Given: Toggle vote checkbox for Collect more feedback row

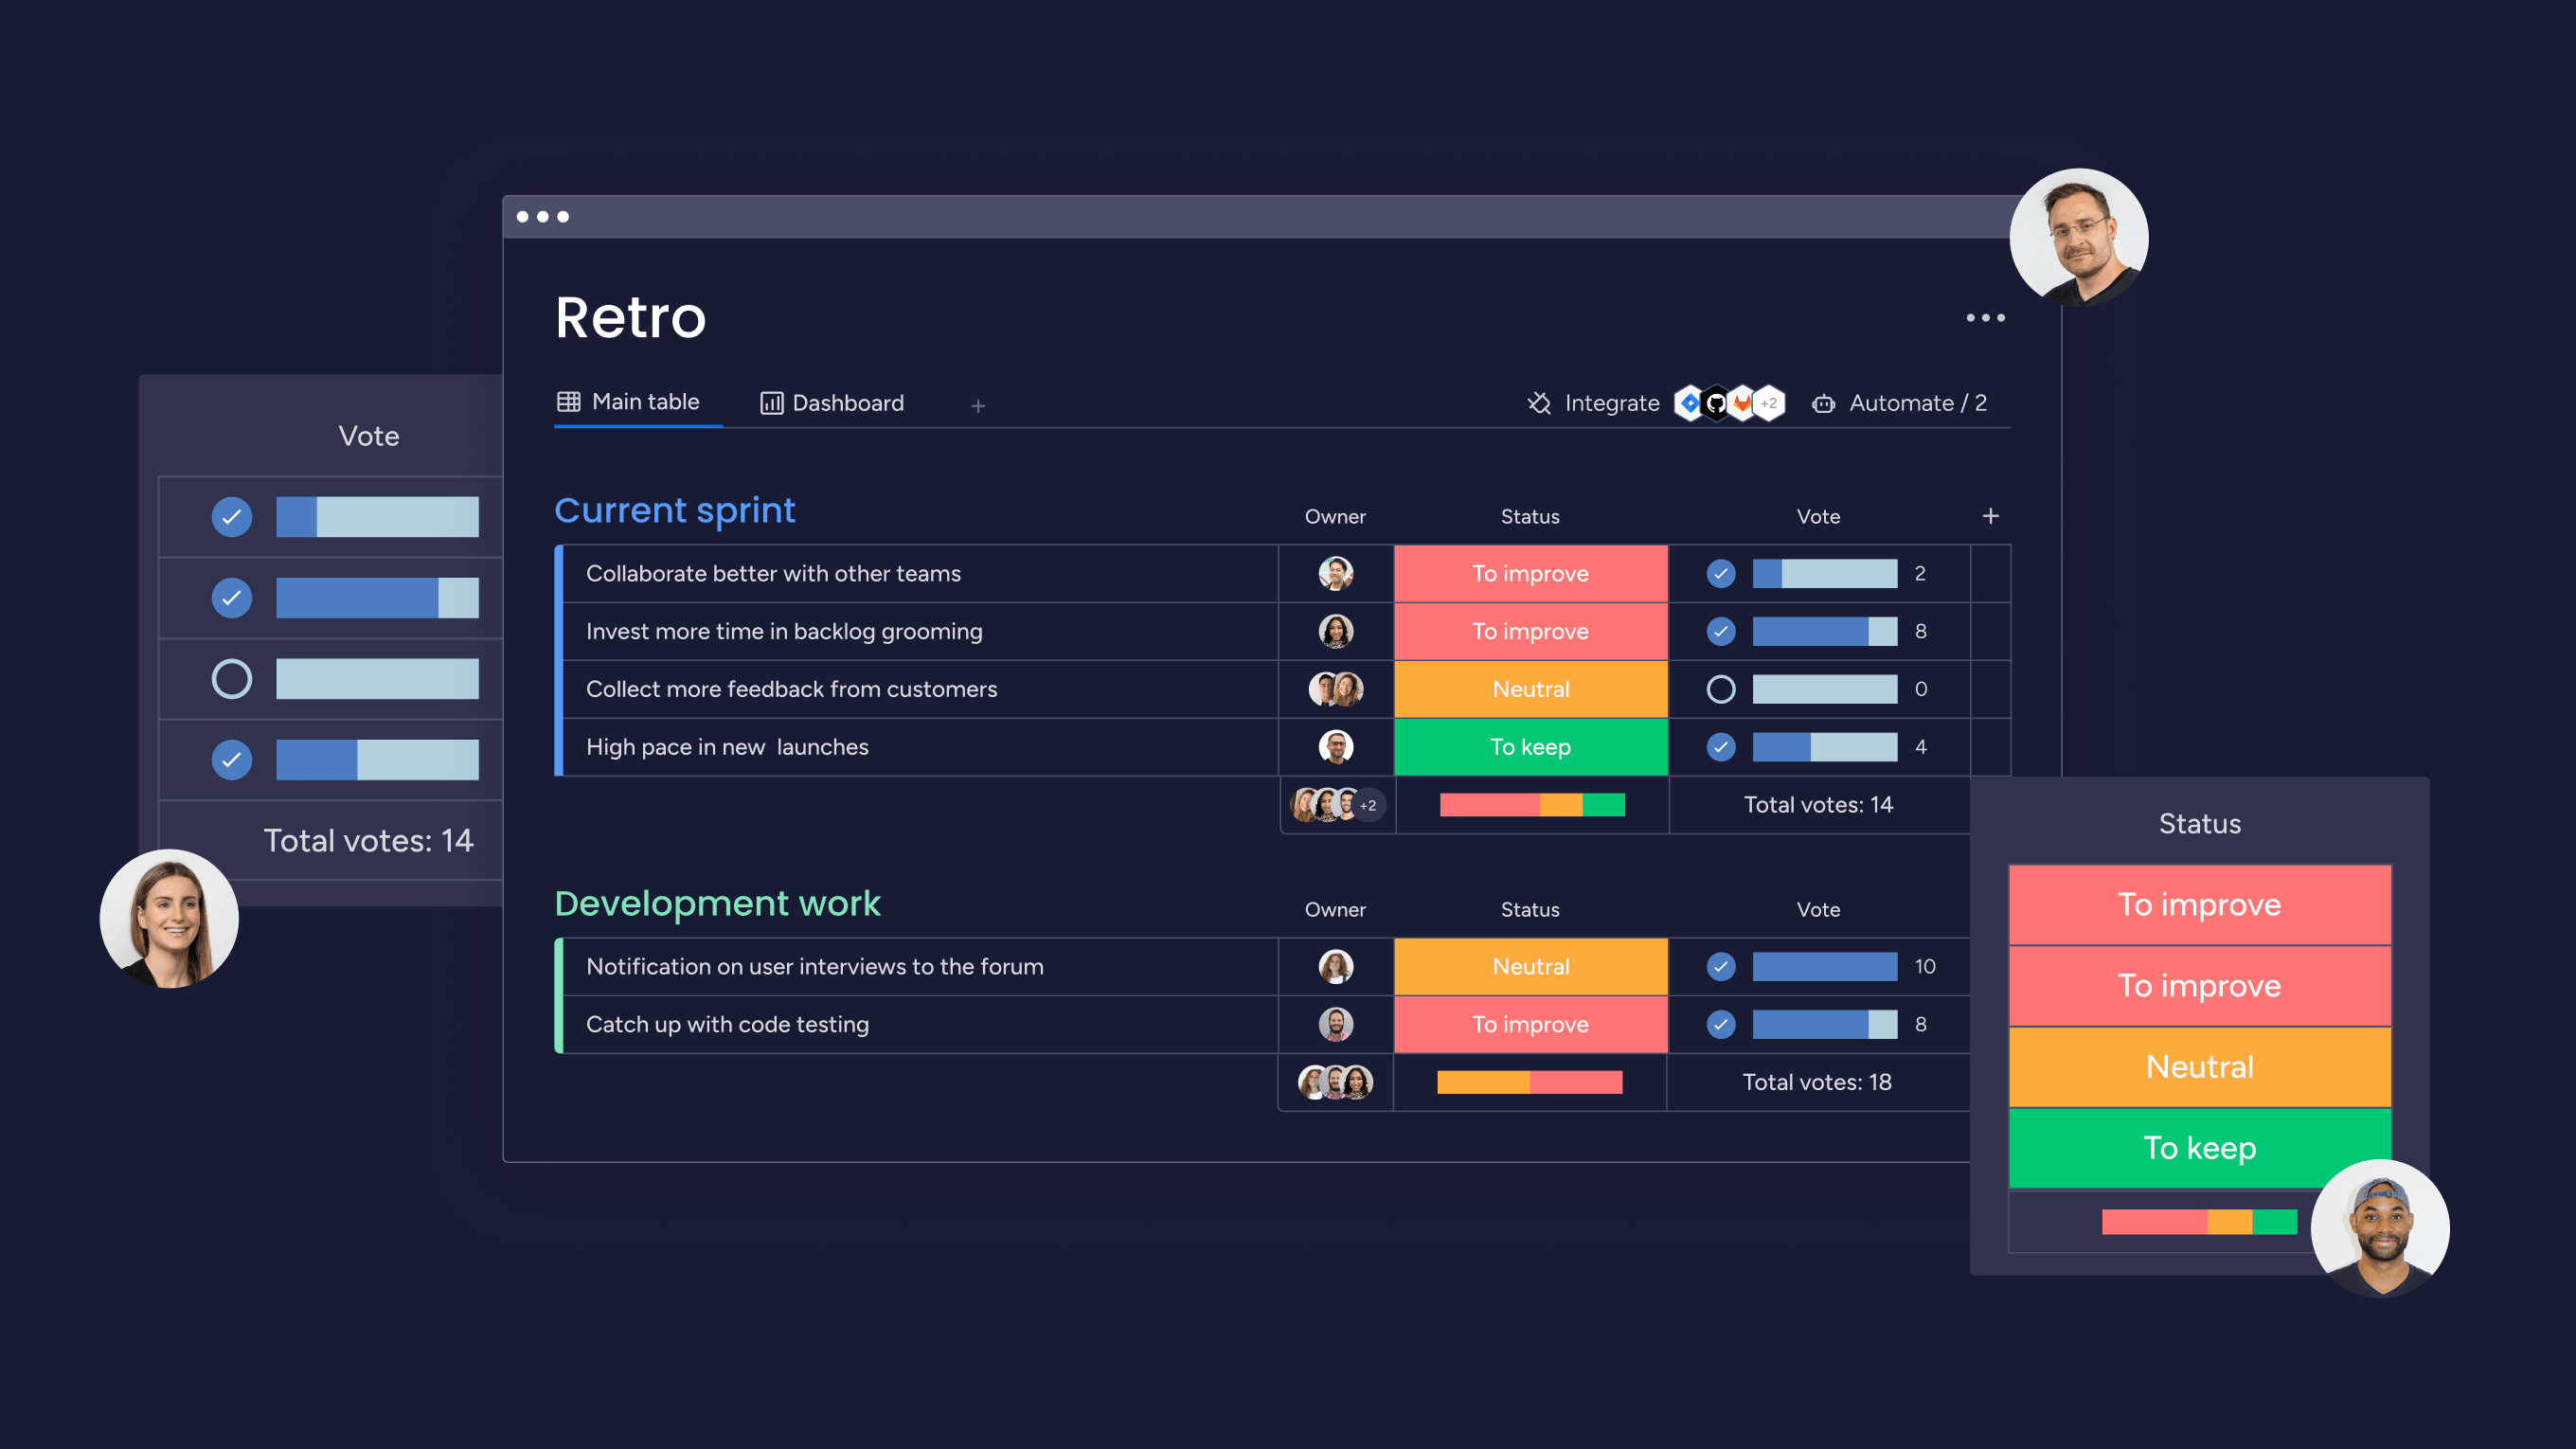Looking at the screenshot, I should pyautogui.click(x=1716, y=689).
